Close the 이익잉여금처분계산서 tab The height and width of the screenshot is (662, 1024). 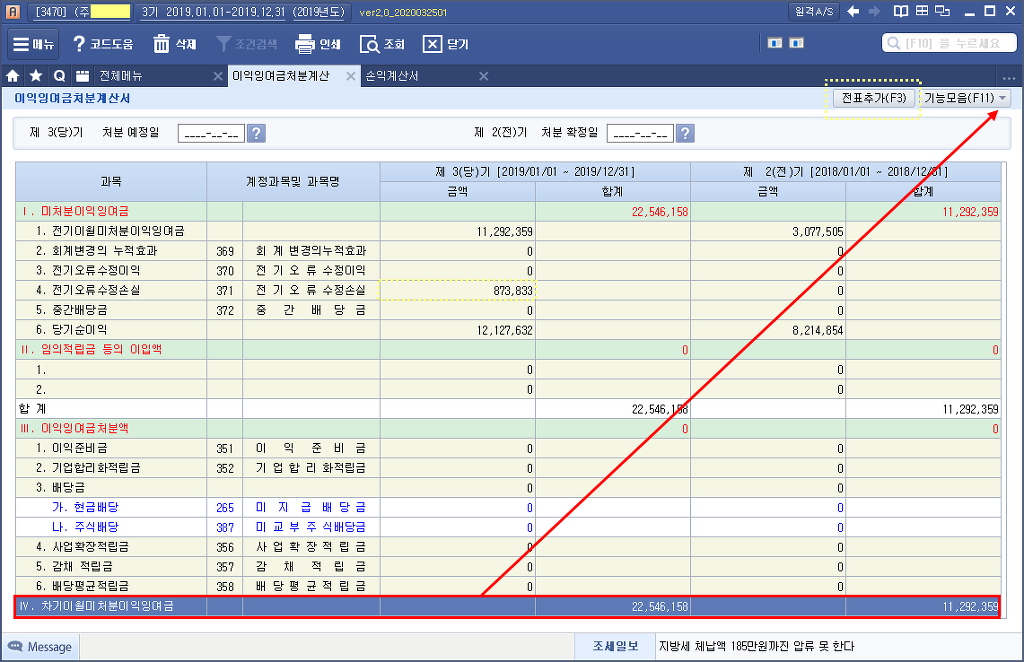[351, 76]
